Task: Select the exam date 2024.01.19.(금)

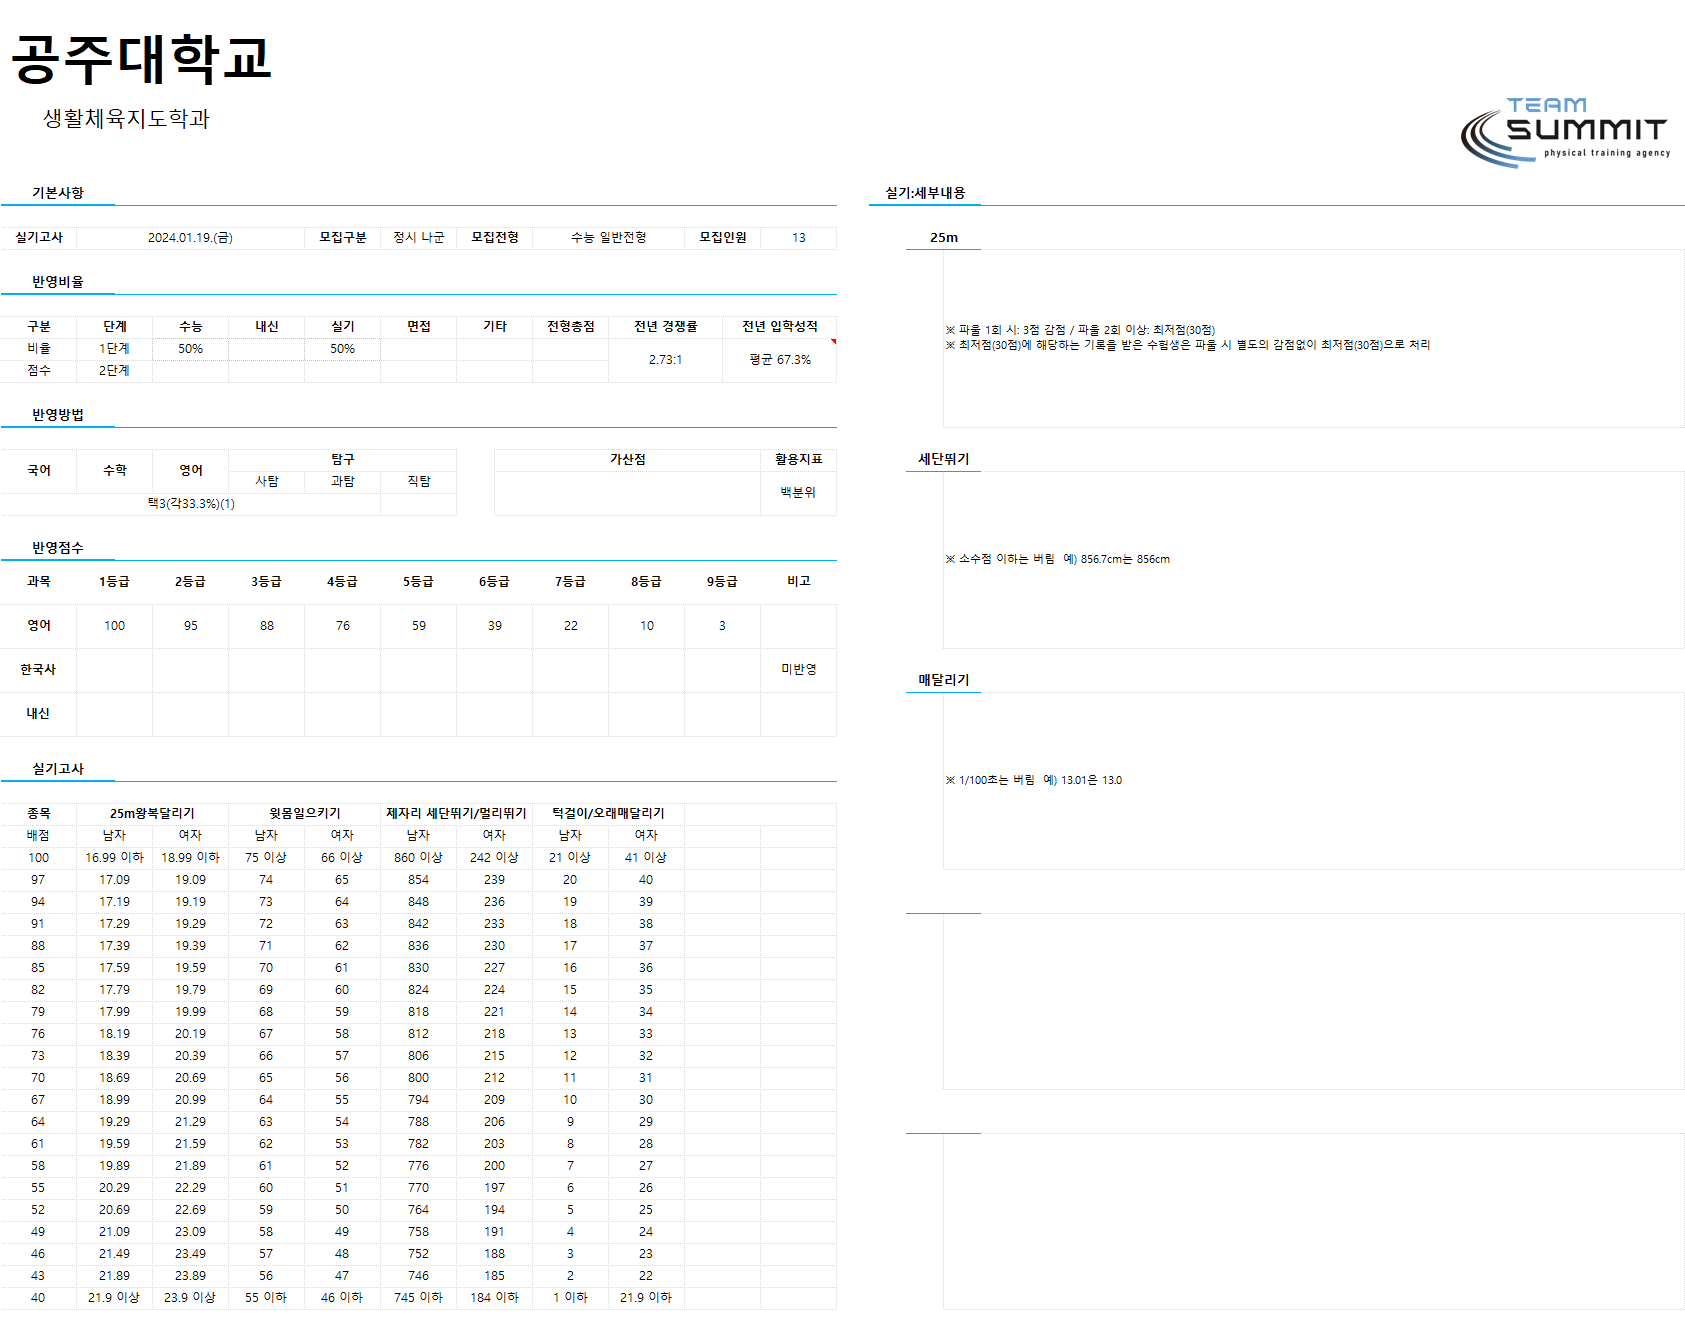Action: point(190,238)
